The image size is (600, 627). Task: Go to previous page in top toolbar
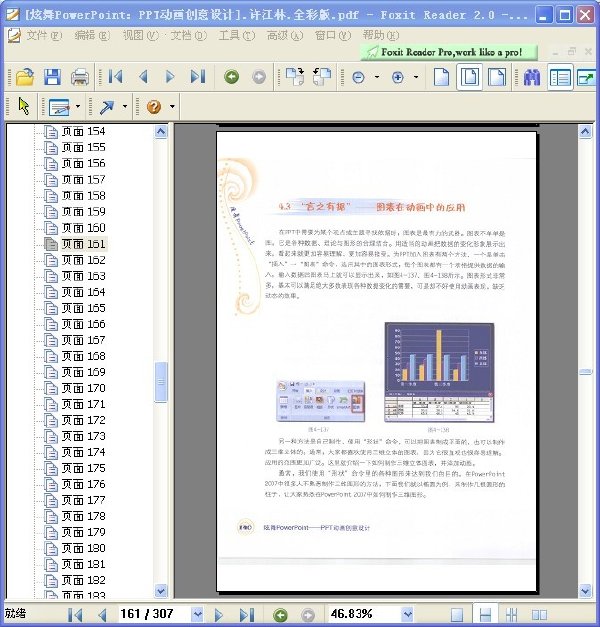pyautogui.click(x=143, y=76)
